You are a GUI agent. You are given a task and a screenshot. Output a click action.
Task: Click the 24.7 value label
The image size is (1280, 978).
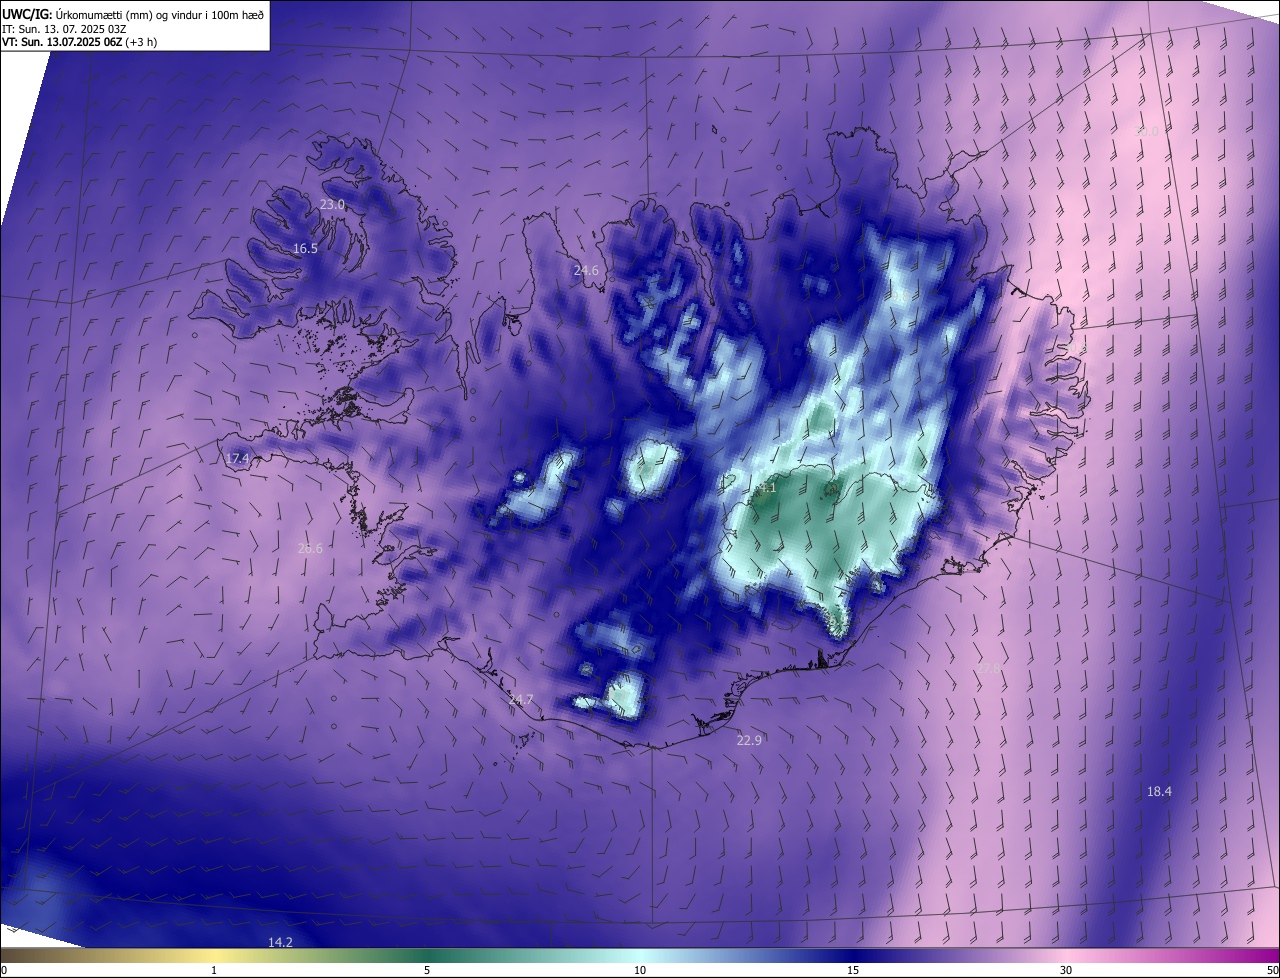pos(521,699)
